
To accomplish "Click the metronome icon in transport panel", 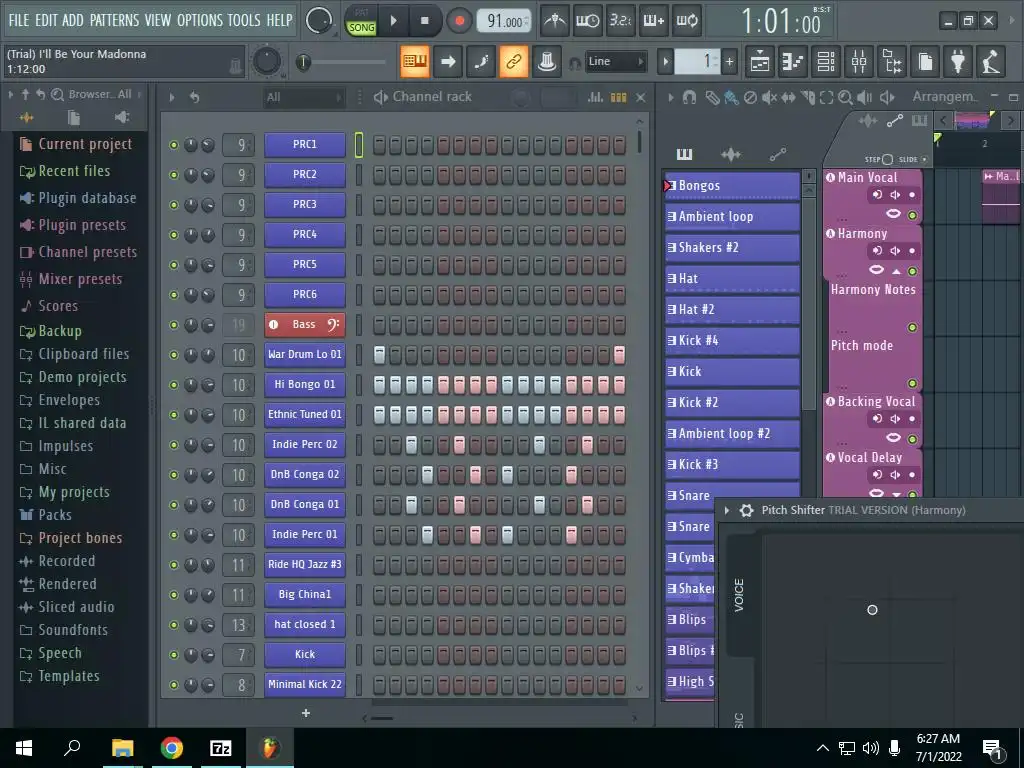I will (554, 20).
